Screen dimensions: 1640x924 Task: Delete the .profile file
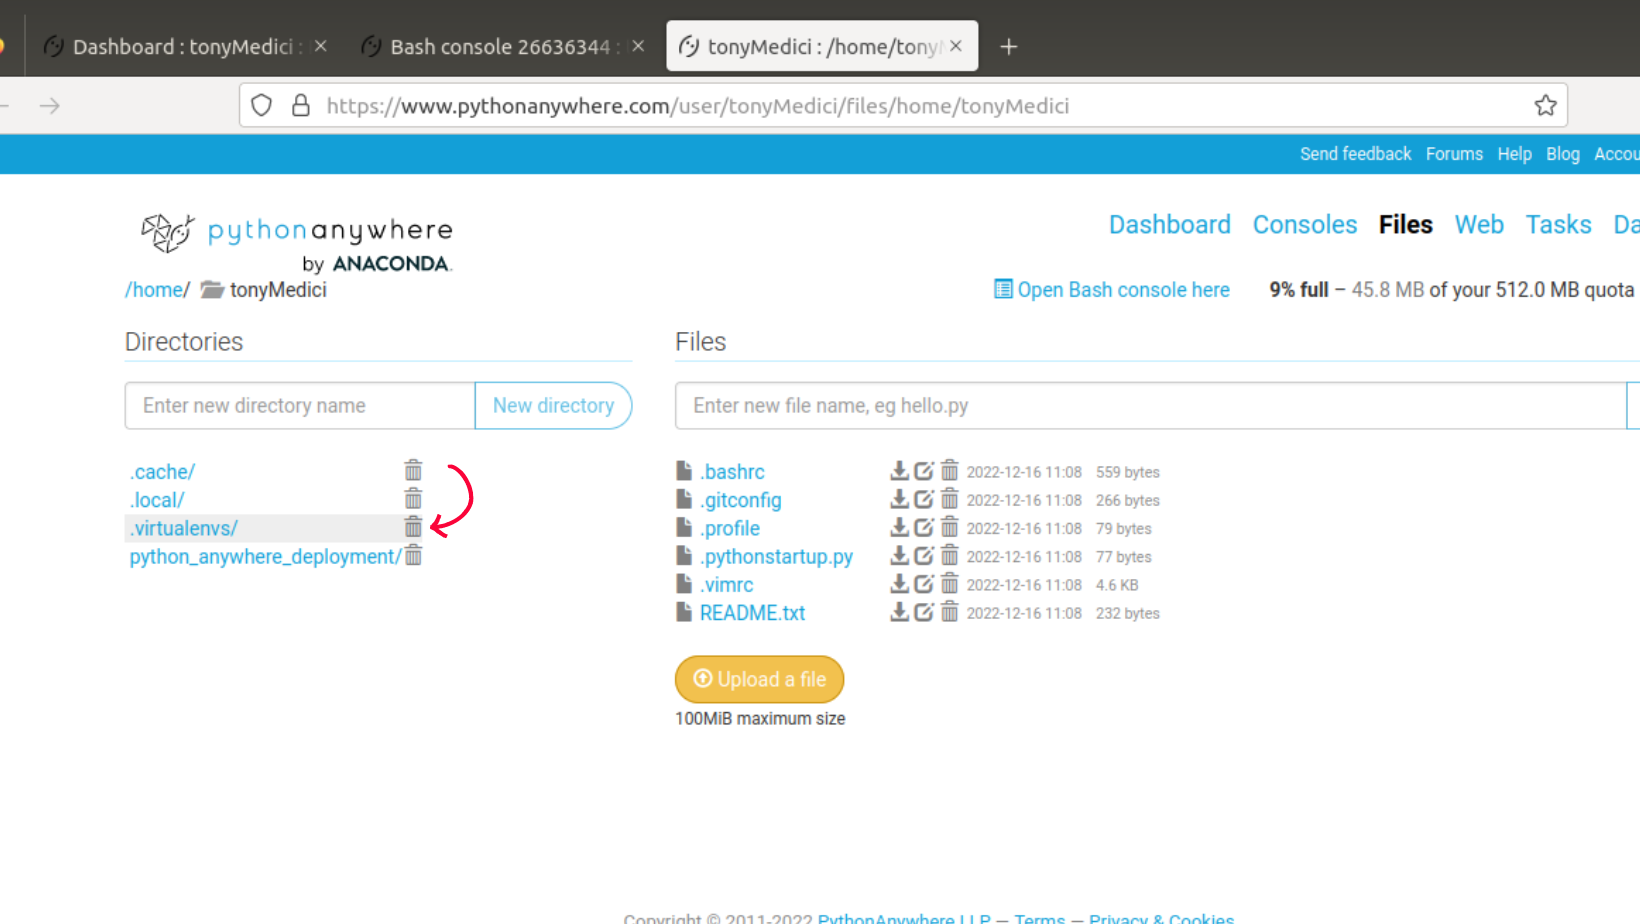(x=950, y=526)
